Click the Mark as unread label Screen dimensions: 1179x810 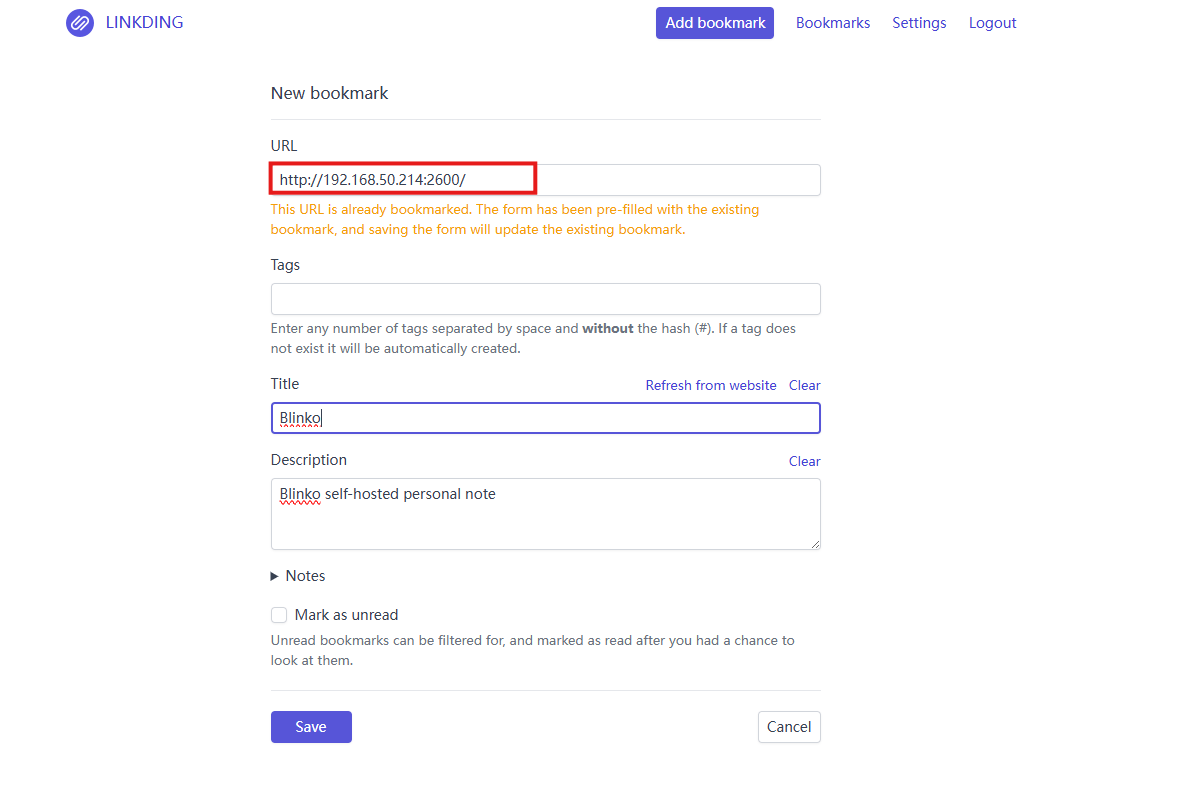point(346,615)
